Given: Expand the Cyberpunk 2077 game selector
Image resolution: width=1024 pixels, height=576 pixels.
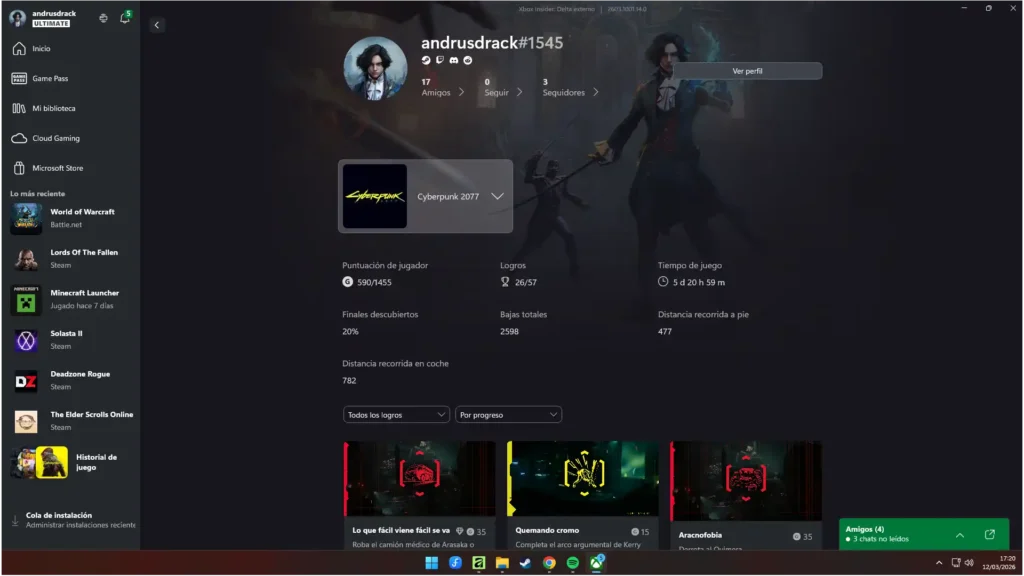Looking at the screenshot, I should click(498, 196).
